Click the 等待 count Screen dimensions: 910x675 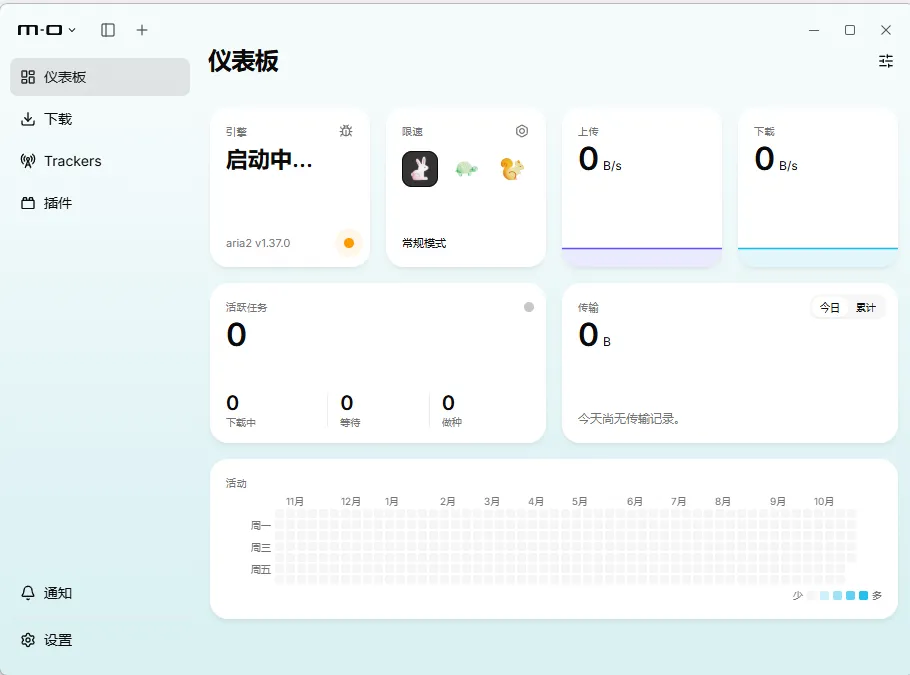click(347, 402)
